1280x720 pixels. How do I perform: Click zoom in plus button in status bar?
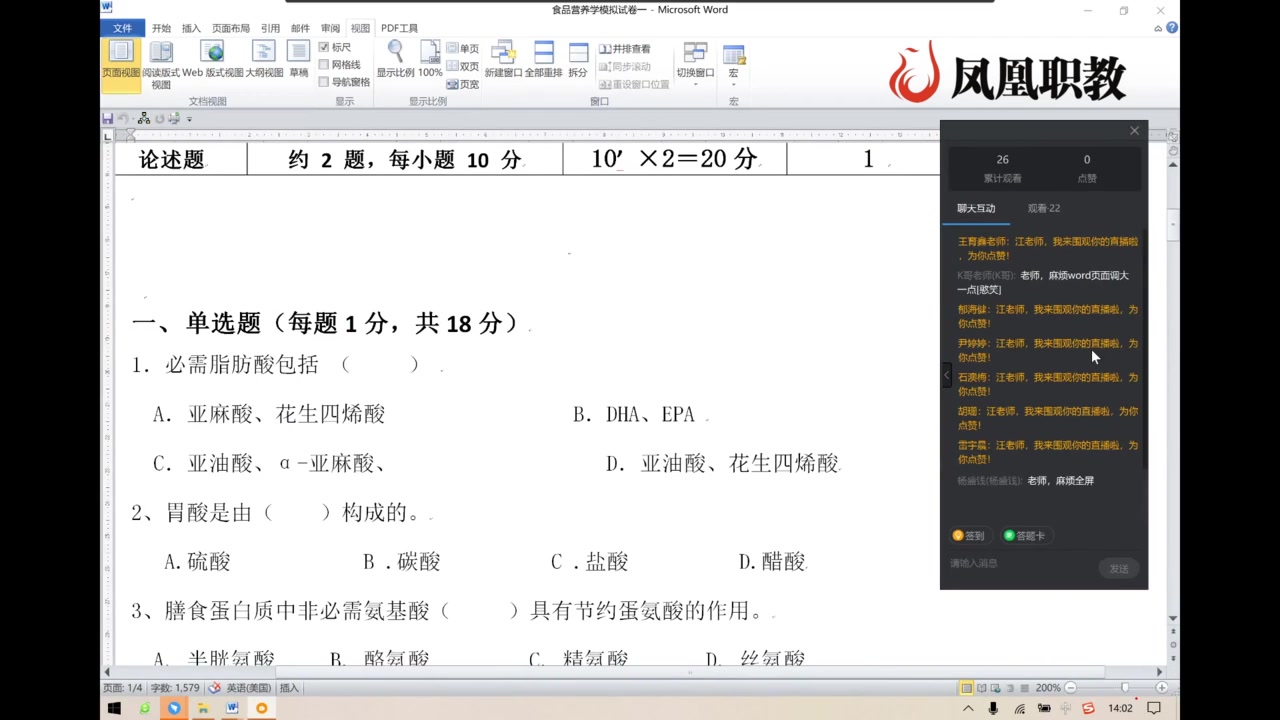click(1162, 688)
